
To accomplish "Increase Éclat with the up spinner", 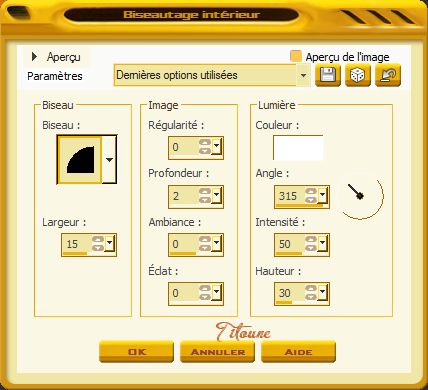I will click(205, 289).
